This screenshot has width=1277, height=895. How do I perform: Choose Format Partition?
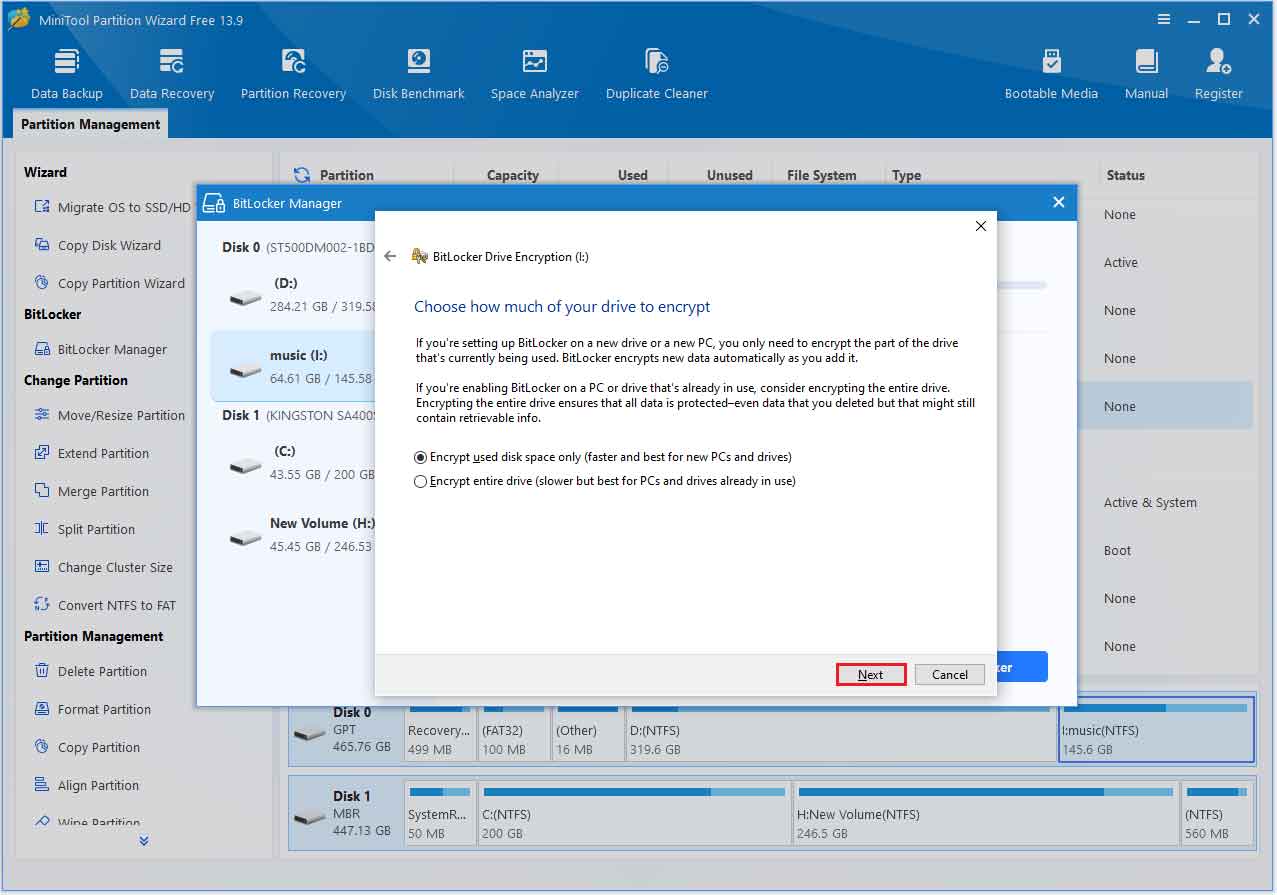92,709
